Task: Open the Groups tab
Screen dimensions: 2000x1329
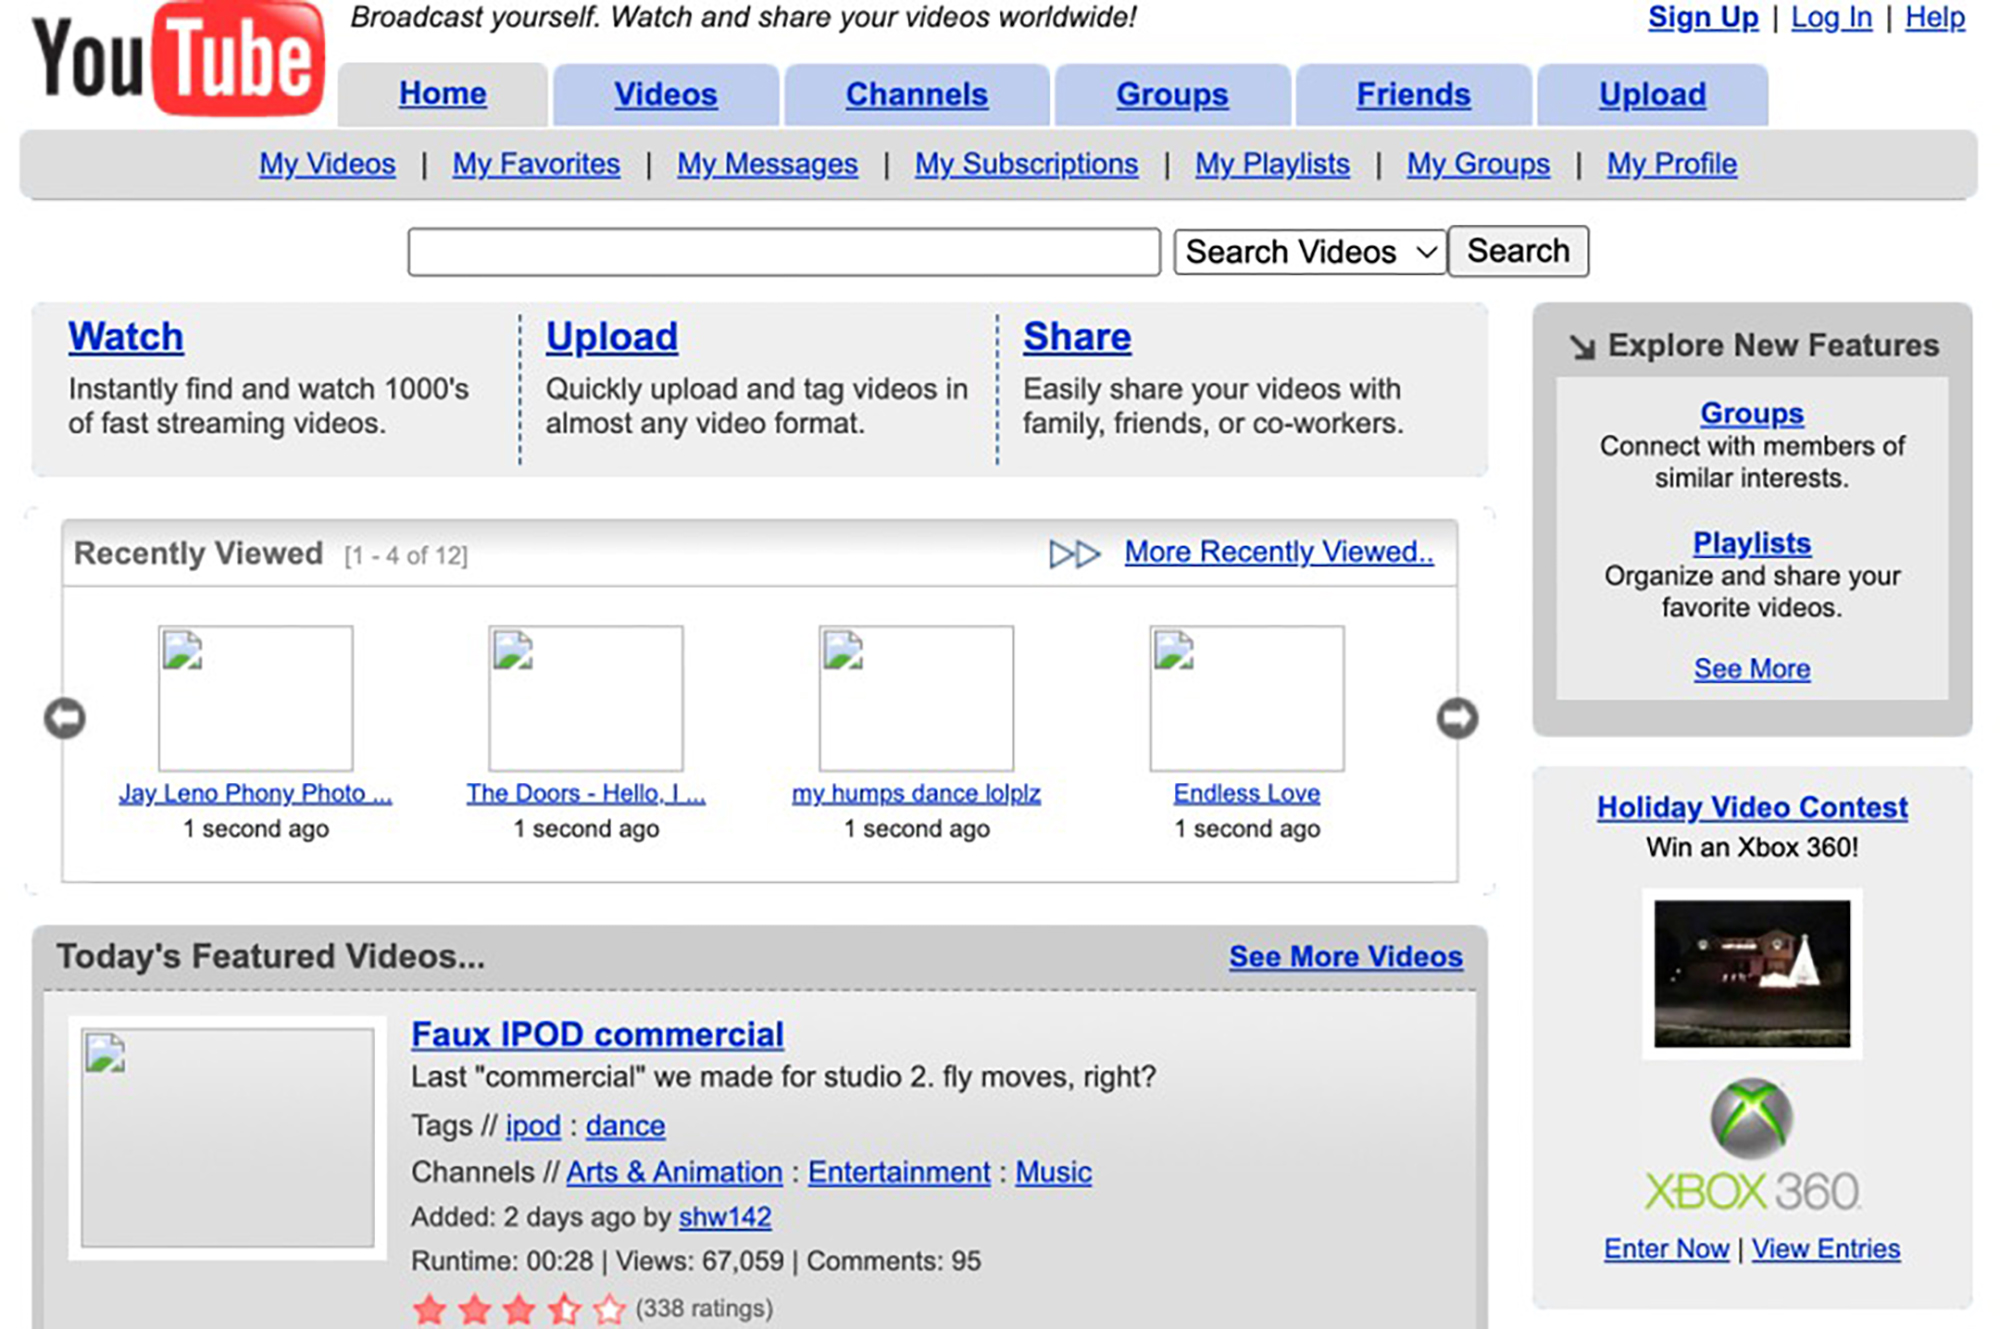Action: [1172, 94]
